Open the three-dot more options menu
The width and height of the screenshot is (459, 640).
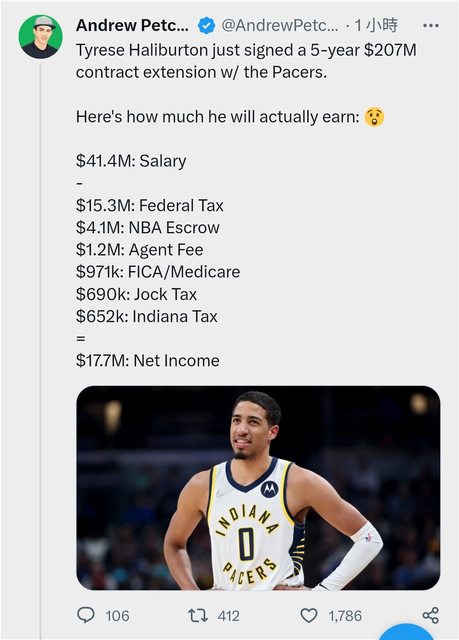tap(431, 26)
